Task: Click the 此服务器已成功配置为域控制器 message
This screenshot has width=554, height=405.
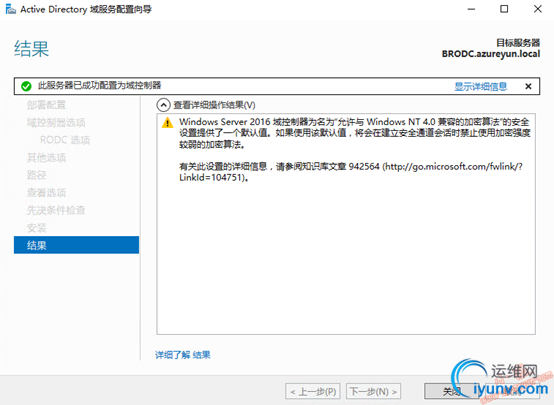Action: tap(99, 86)
